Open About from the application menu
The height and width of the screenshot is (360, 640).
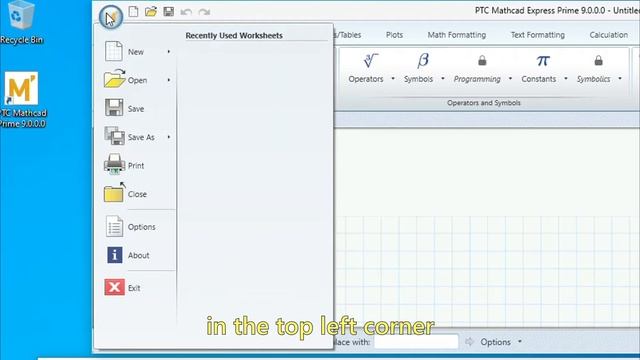pos(137,255)
